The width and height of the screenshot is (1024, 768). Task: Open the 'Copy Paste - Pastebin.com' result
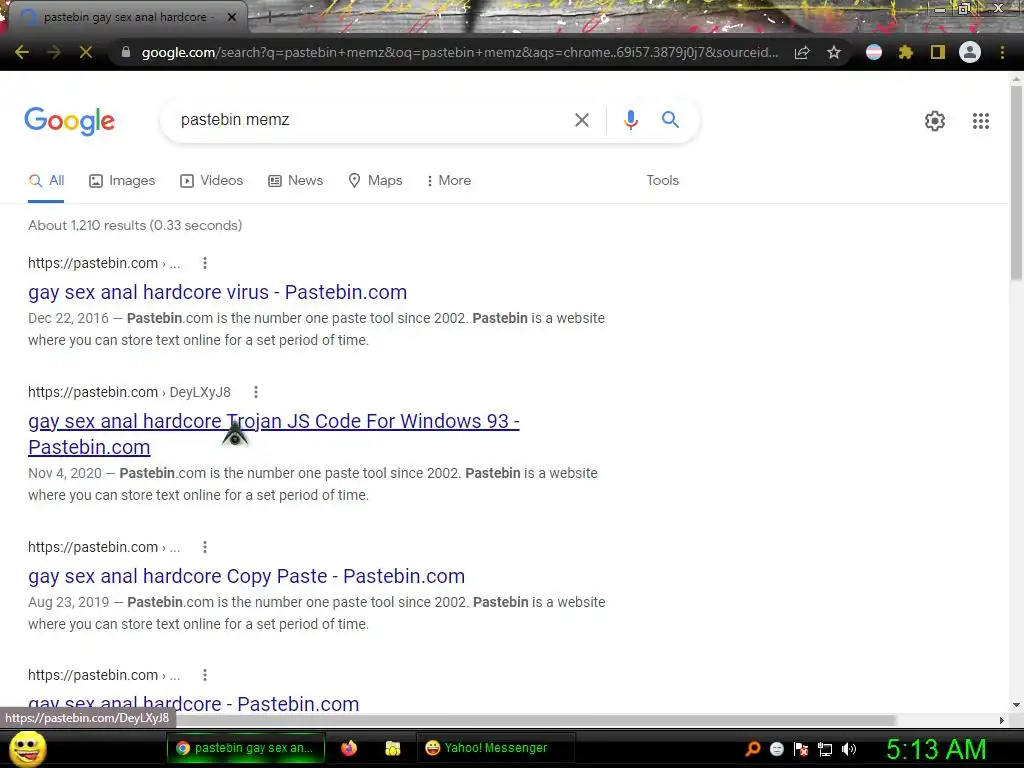[x=246, y=577]
